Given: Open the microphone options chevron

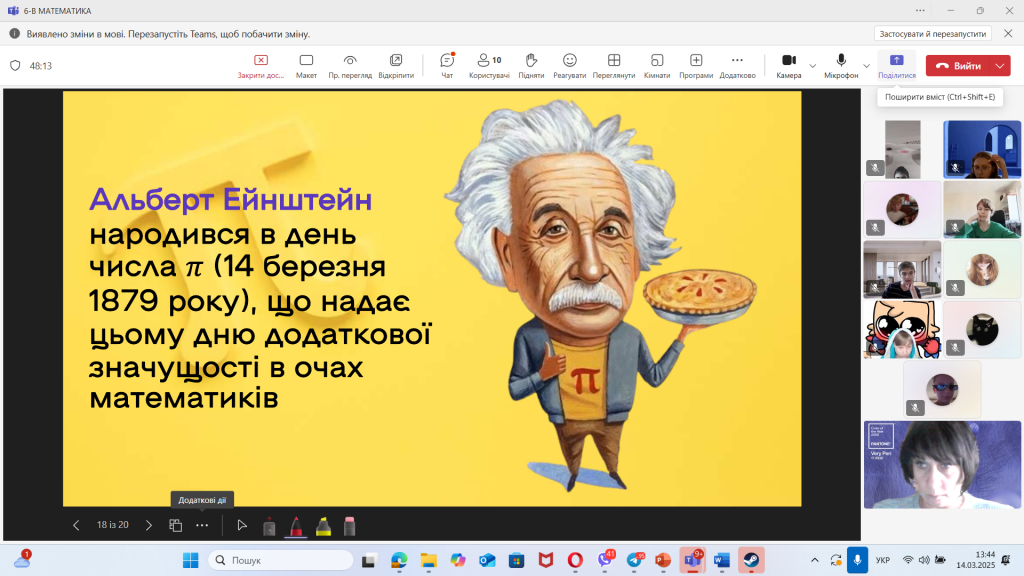Looking at the screenshot, I should click(x=866, y=64).
